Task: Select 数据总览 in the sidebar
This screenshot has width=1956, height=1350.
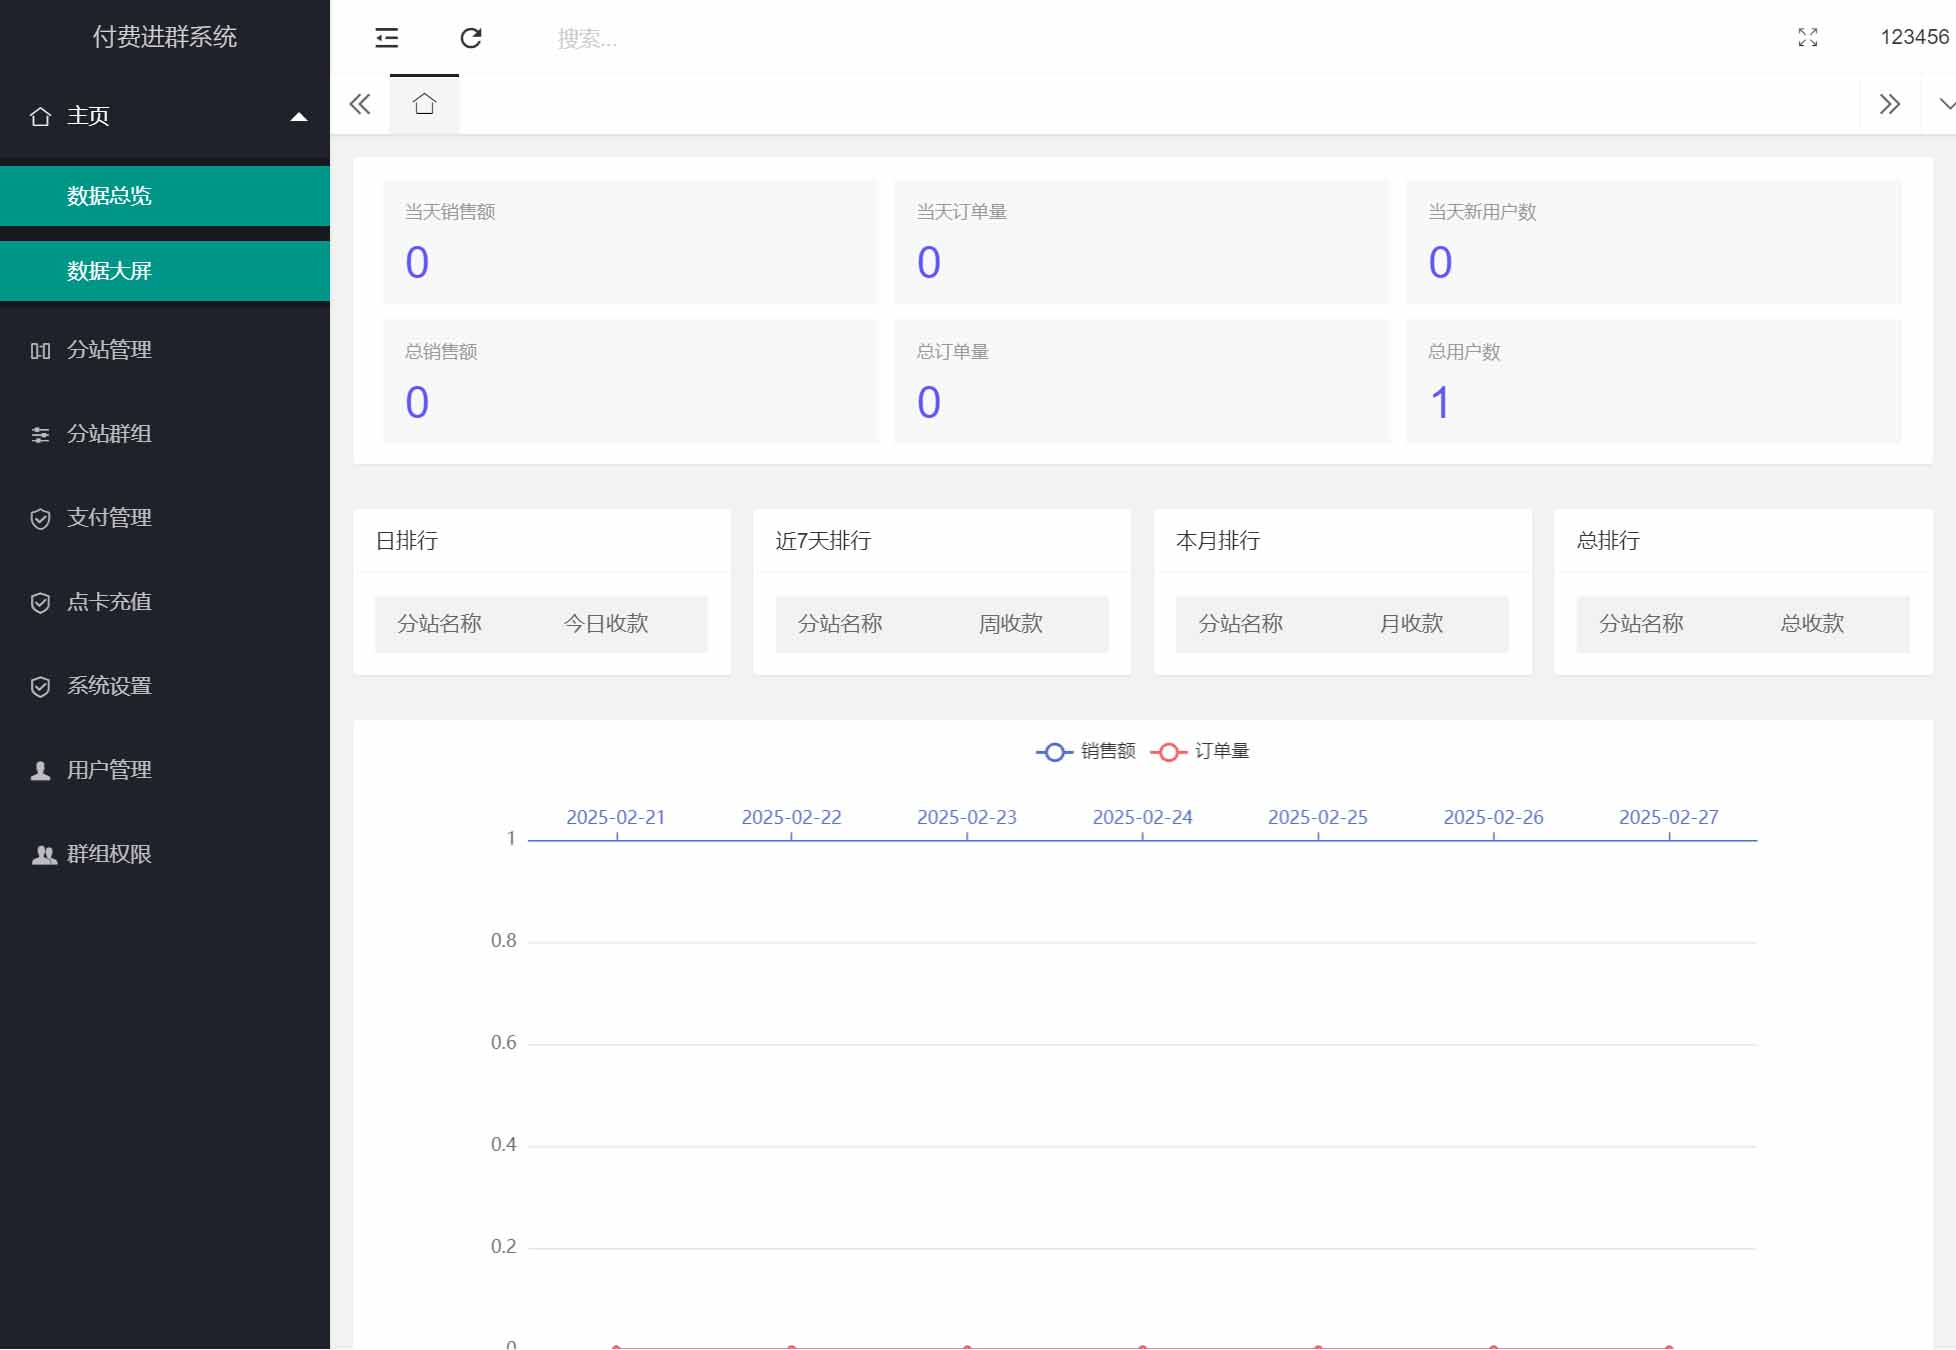Action: point(108,195)
